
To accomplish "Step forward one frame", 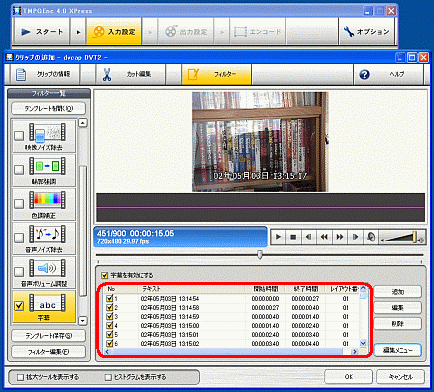I will pyautogui.click(x=355, y=237).
